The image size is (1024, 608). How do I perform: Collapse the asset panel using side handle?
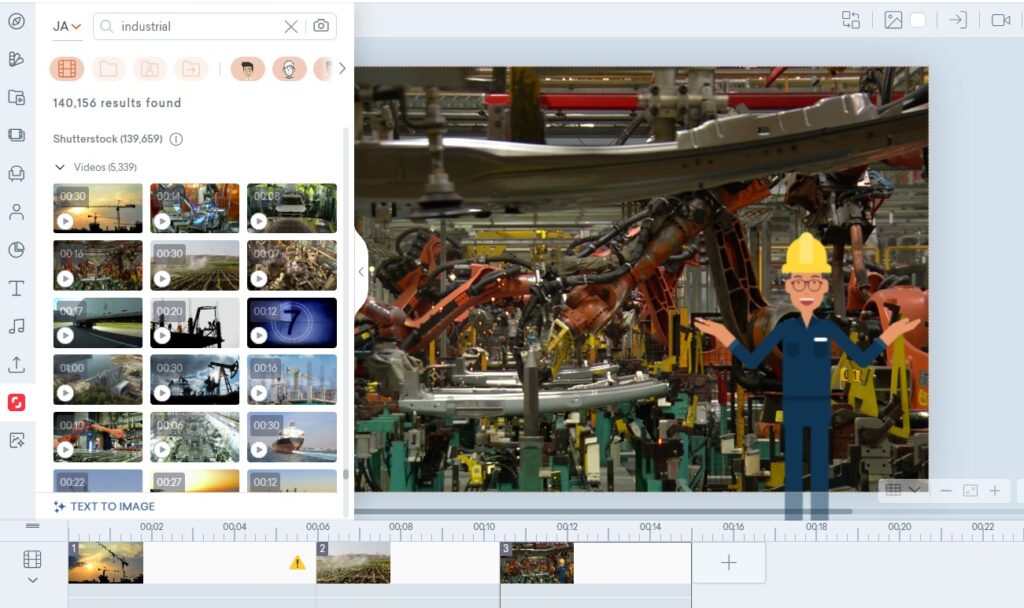pos(360,272)
